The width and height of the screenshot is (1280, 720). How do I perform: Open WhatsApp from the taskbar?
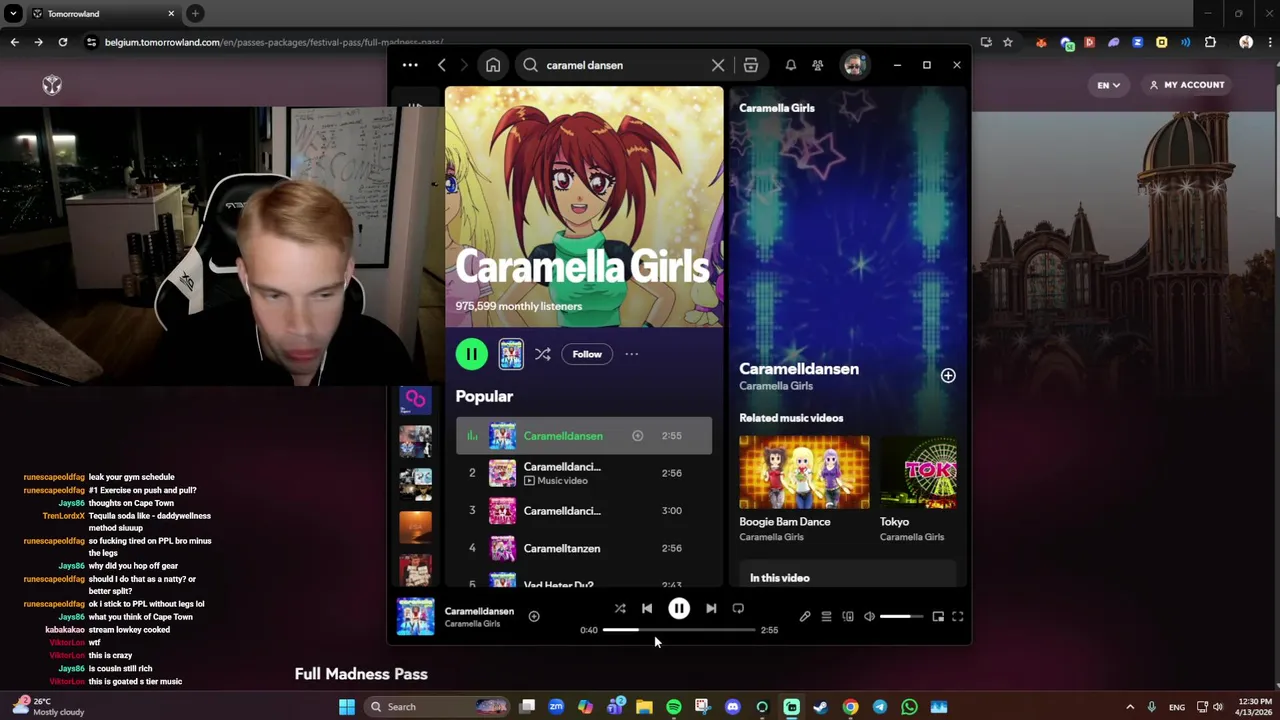point(909,707)
